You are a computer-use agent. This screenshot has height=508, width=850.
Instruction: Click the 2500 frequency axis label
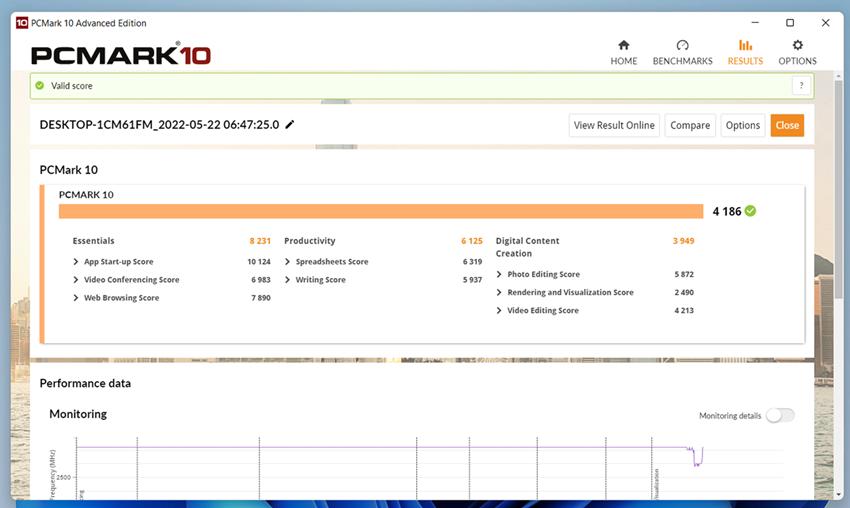63,477
